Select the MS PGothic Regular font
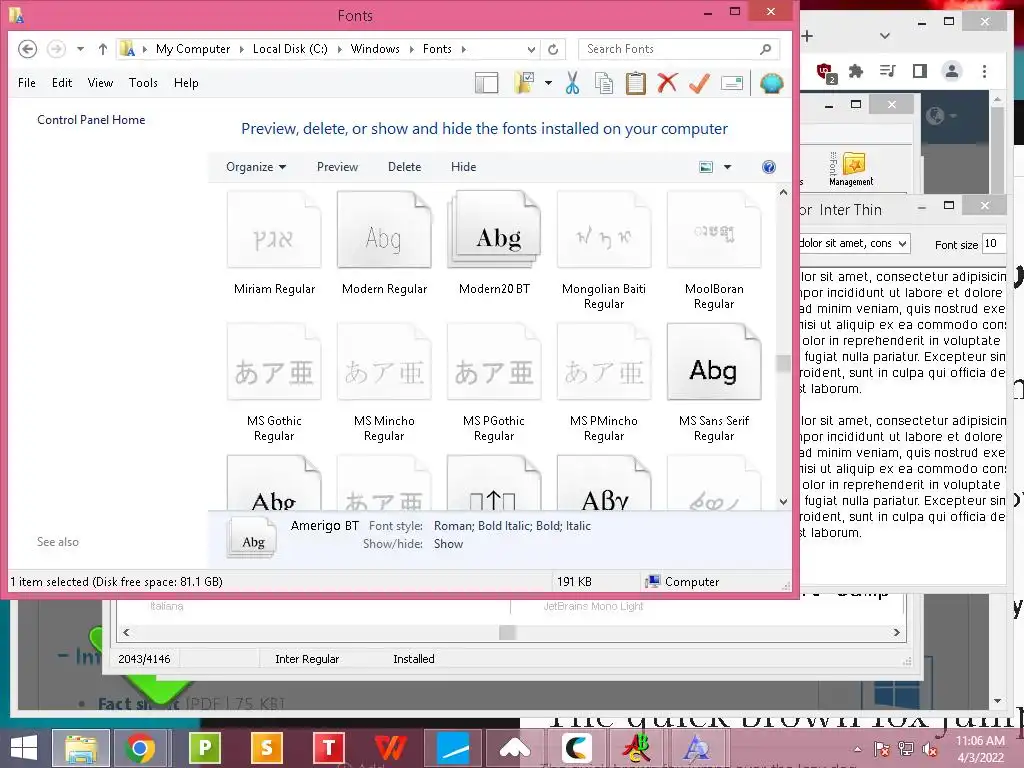Image resolution: width=1024 pixels, height=768 pixels. coord(494,383)
